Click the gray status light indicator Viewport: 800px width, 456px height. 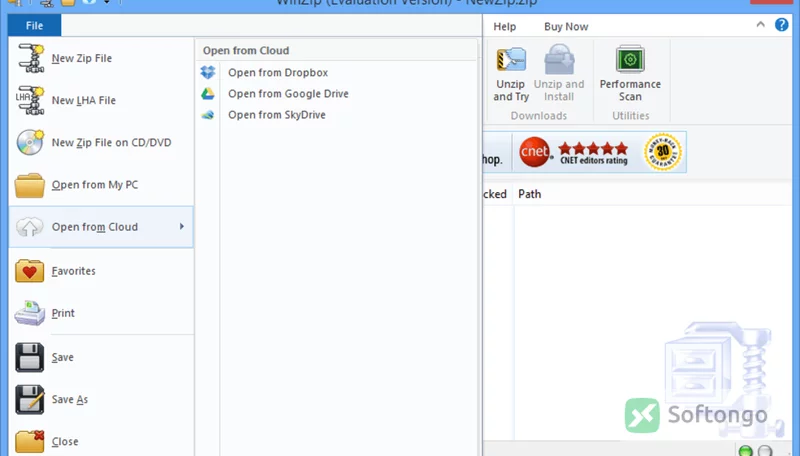(765, 451)
